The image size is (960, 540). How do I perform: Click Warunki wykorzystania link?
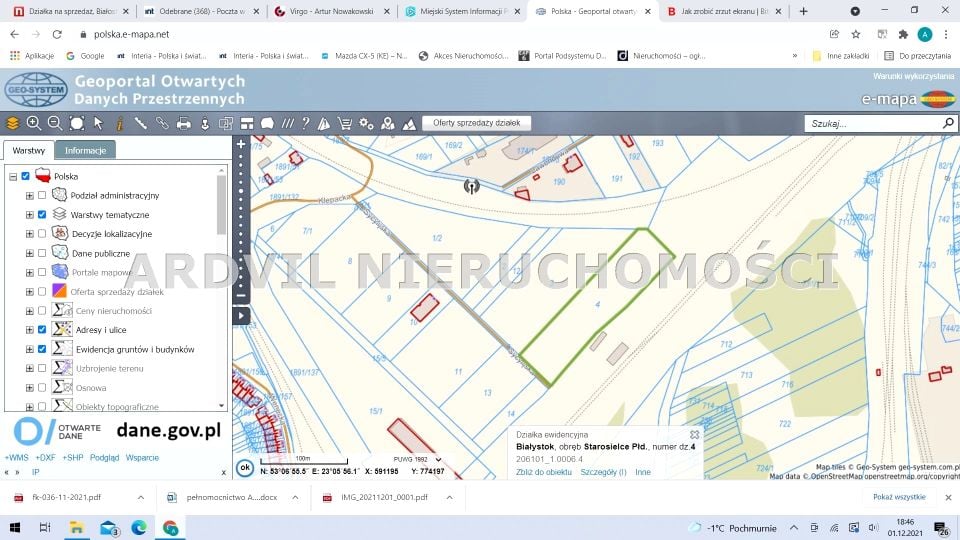click(913, 76)
